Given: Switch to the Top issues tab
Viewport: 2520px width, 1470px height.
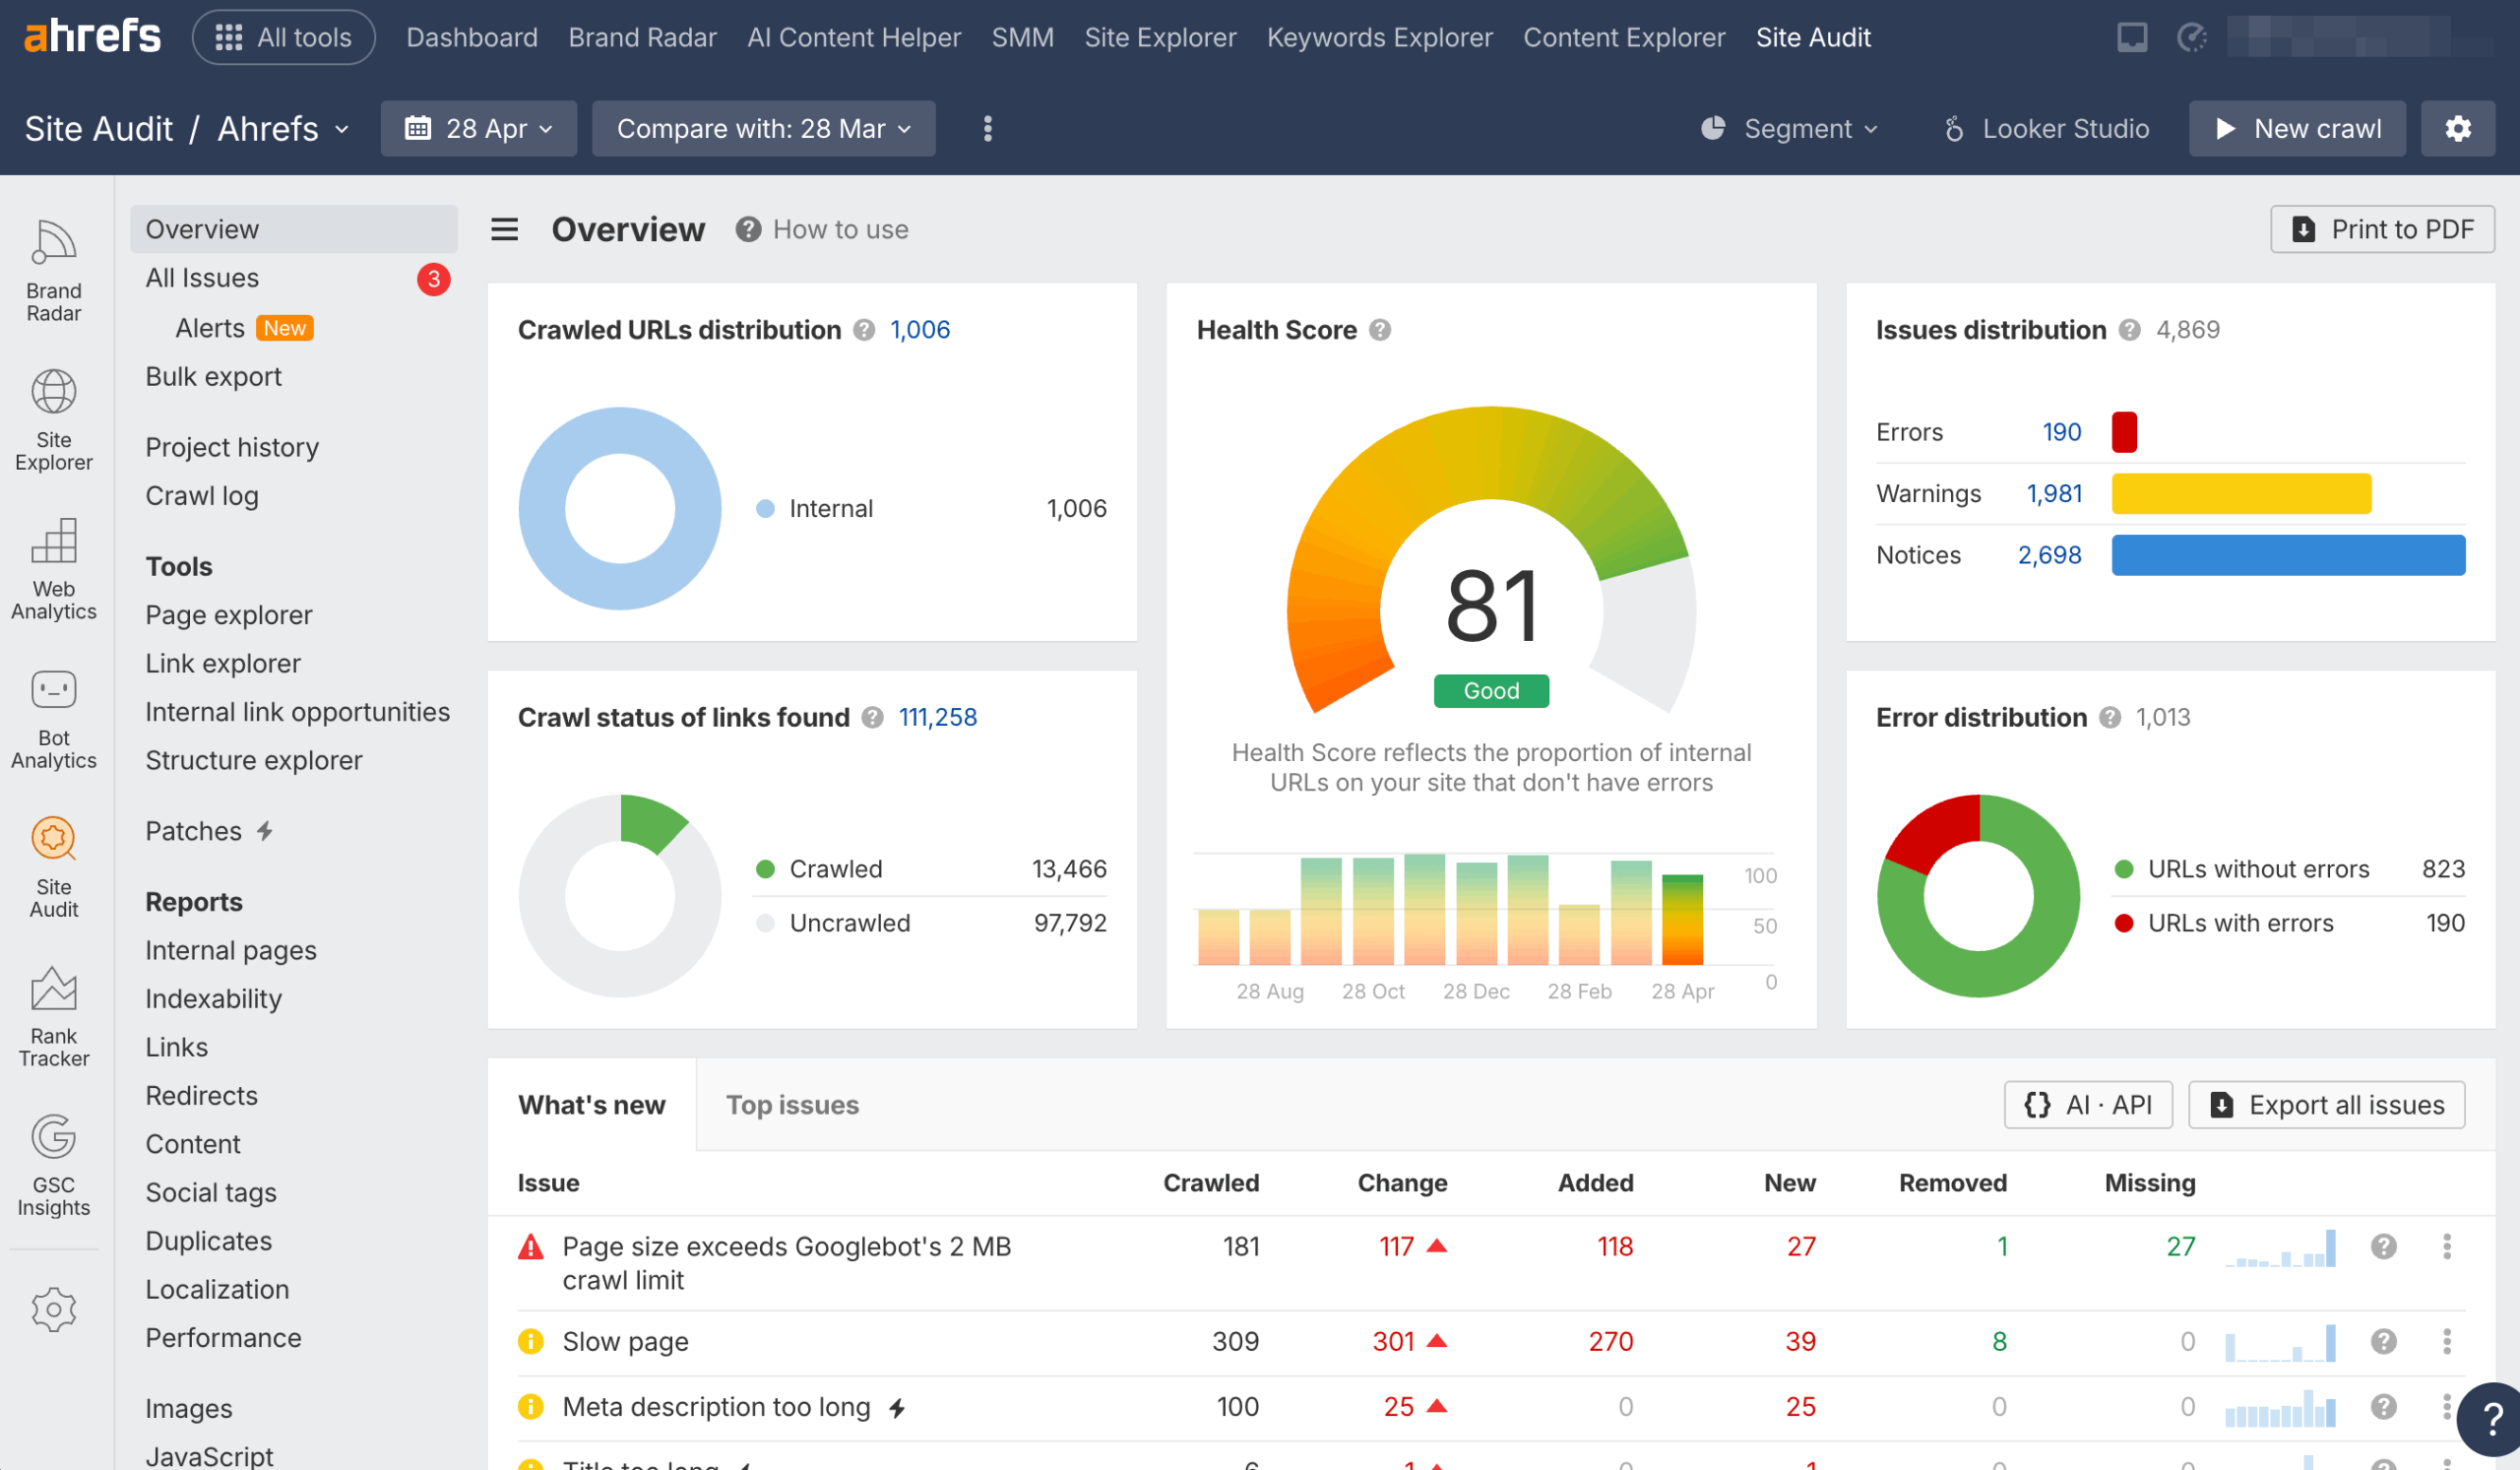Looking at the screenshot, I should click(x=792, y=1105).
